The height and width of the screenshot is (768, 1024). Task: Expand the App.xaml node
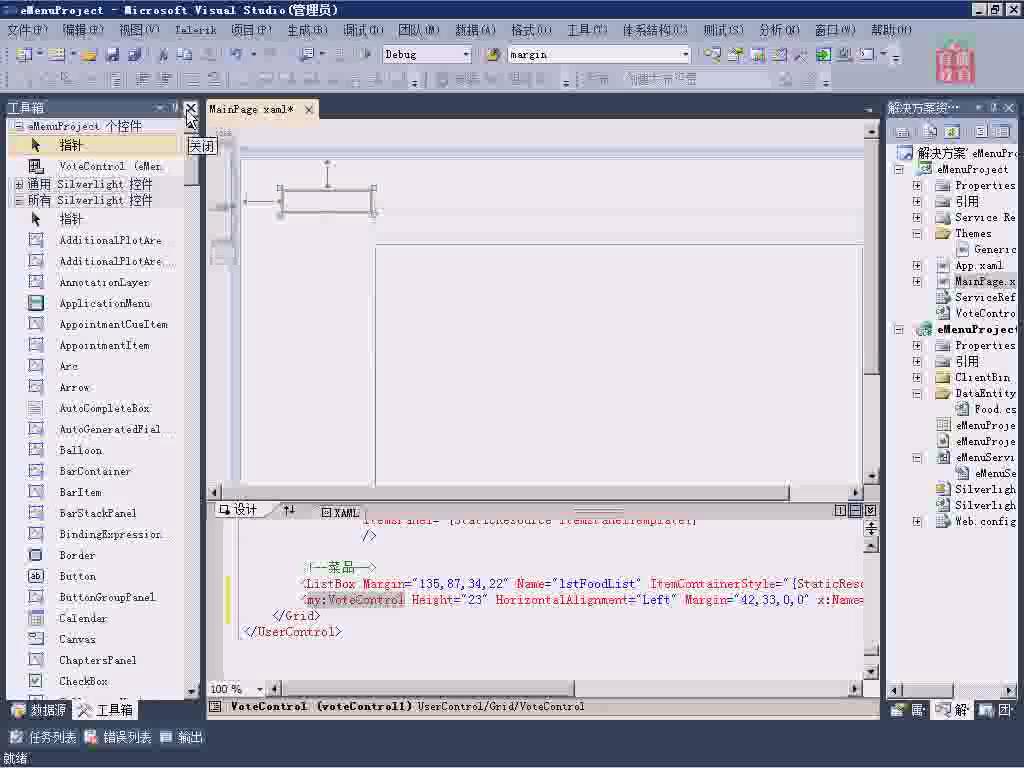pos(917,266)
